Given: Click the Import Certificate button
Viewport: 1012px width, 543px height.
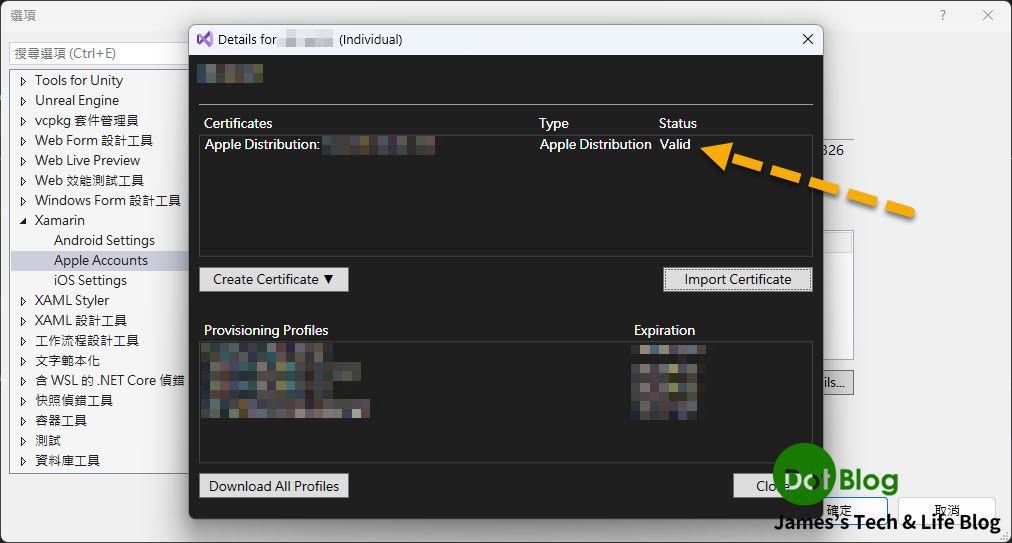Looking at the screenshot, I should point(737,279).
